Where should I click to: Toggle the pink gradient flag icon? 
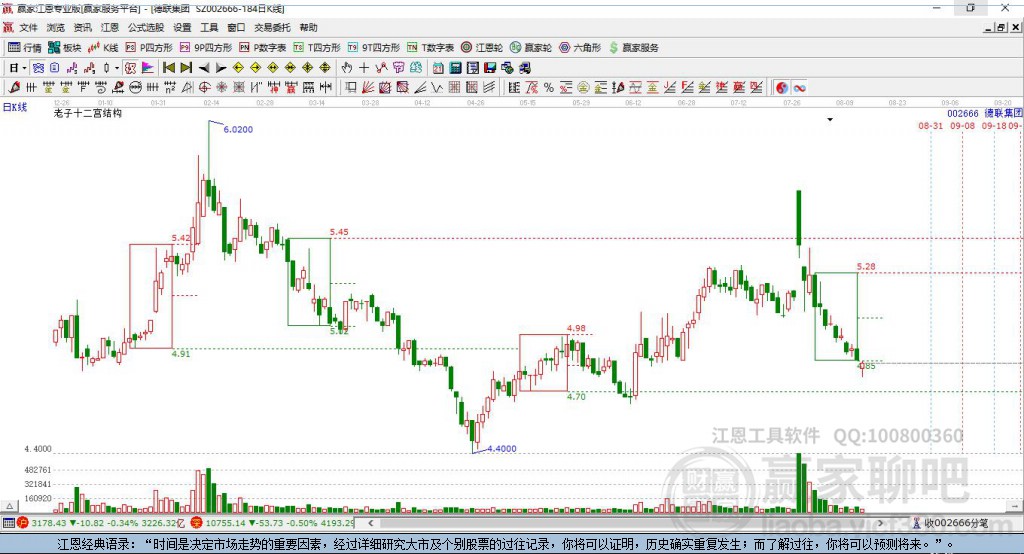(x=148, y=68)
